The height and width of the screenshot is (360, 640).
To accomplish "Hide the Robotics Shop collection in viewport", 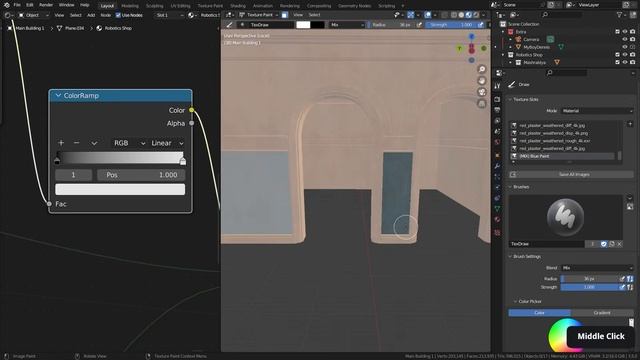I will [625, 55].
